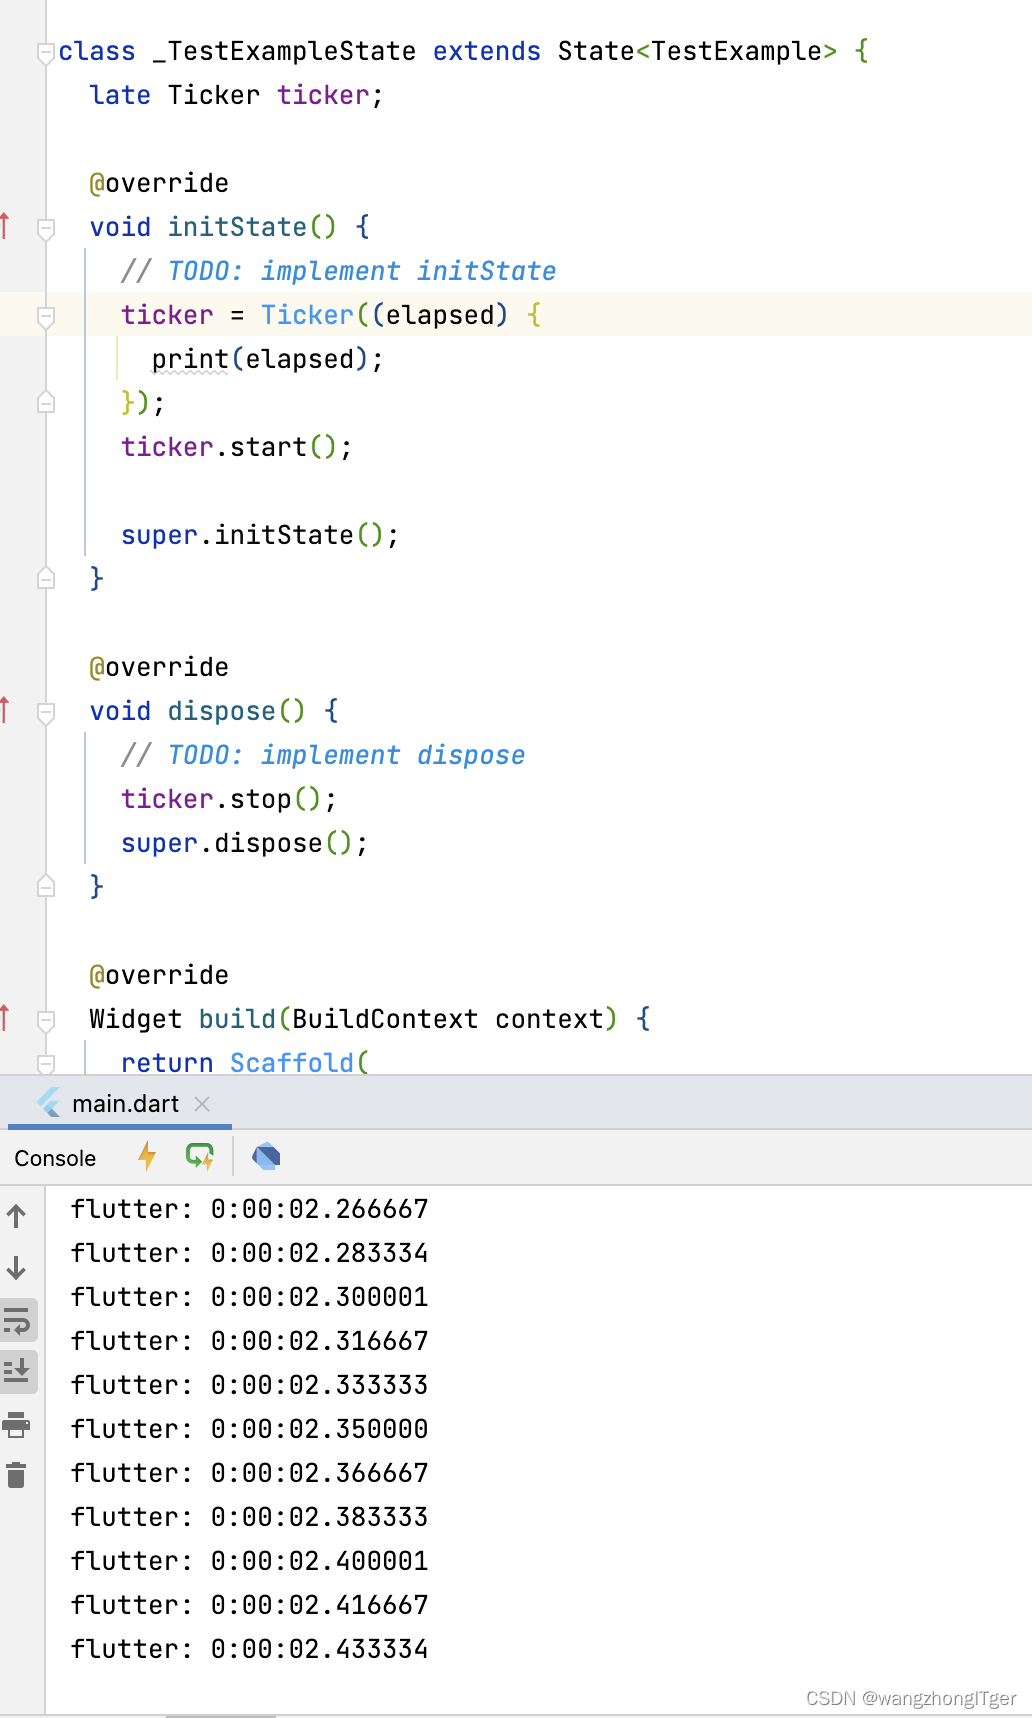Switch to the Console tab
This screenshot has width=1032, height=1718.
coord(55,1158)
